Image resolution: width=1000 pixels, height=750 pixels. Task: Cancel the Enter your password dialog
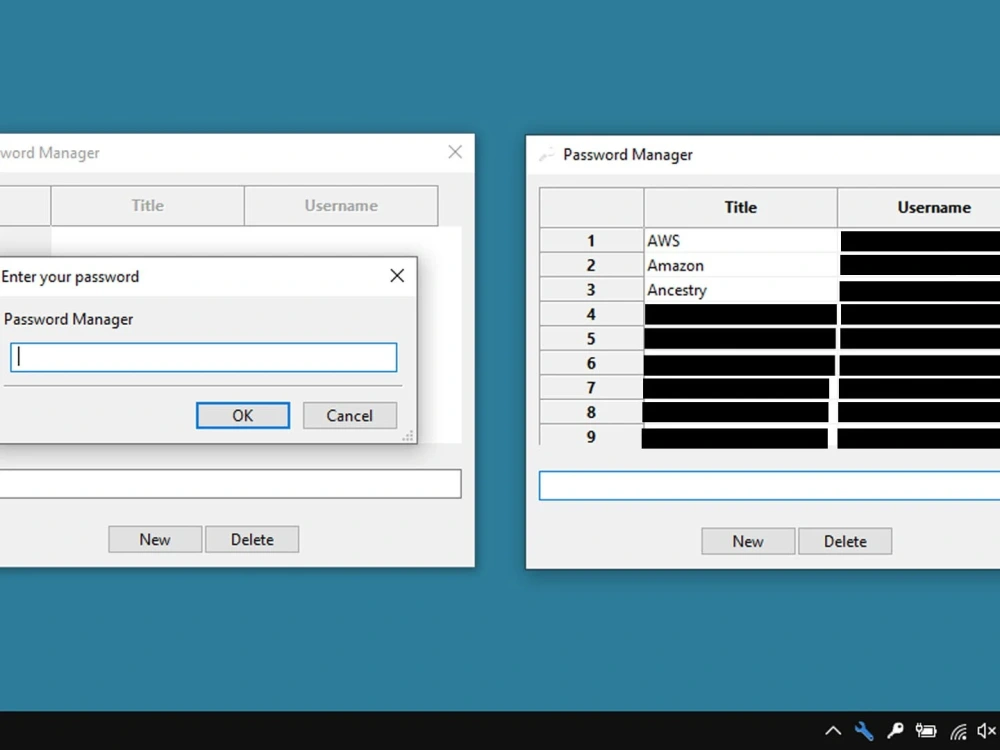(349, 416)
